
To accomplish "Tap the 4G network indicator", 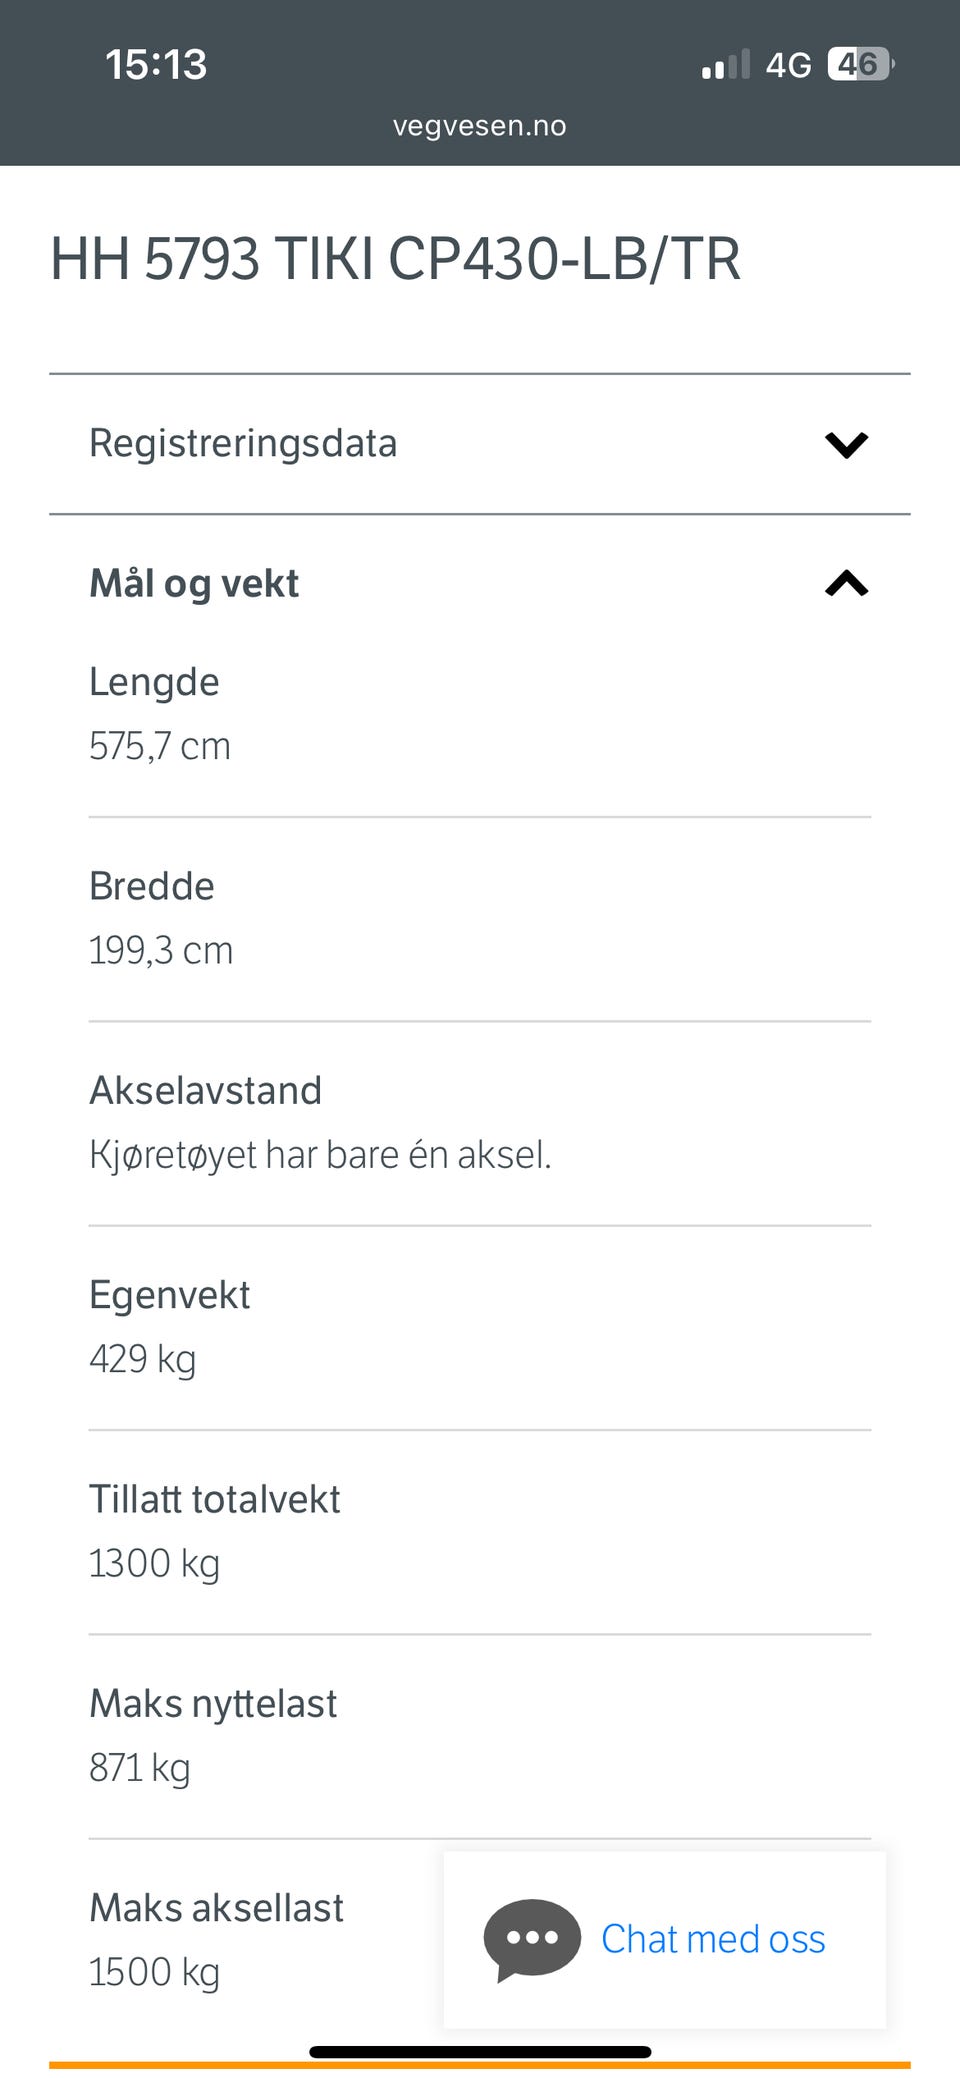I will 788,65.
